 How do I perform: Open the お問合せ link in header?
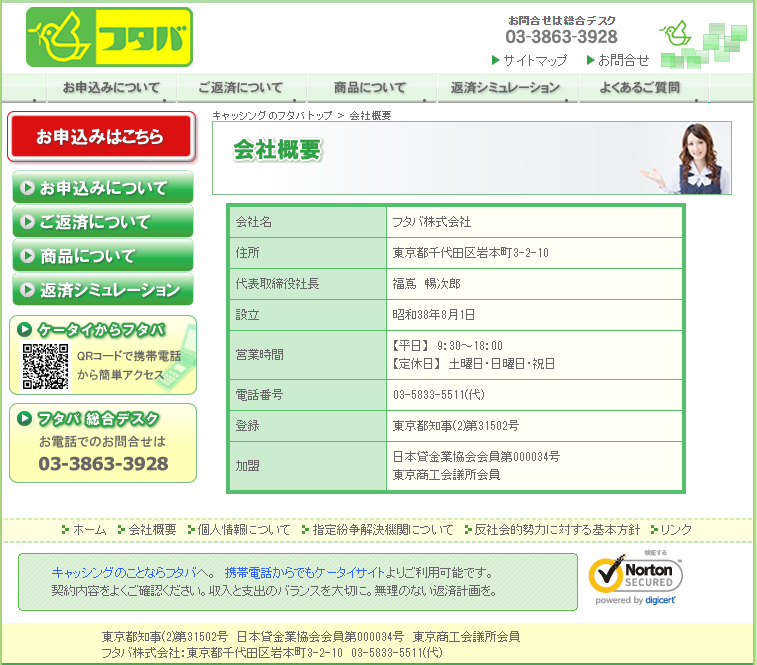coord(618,60)
